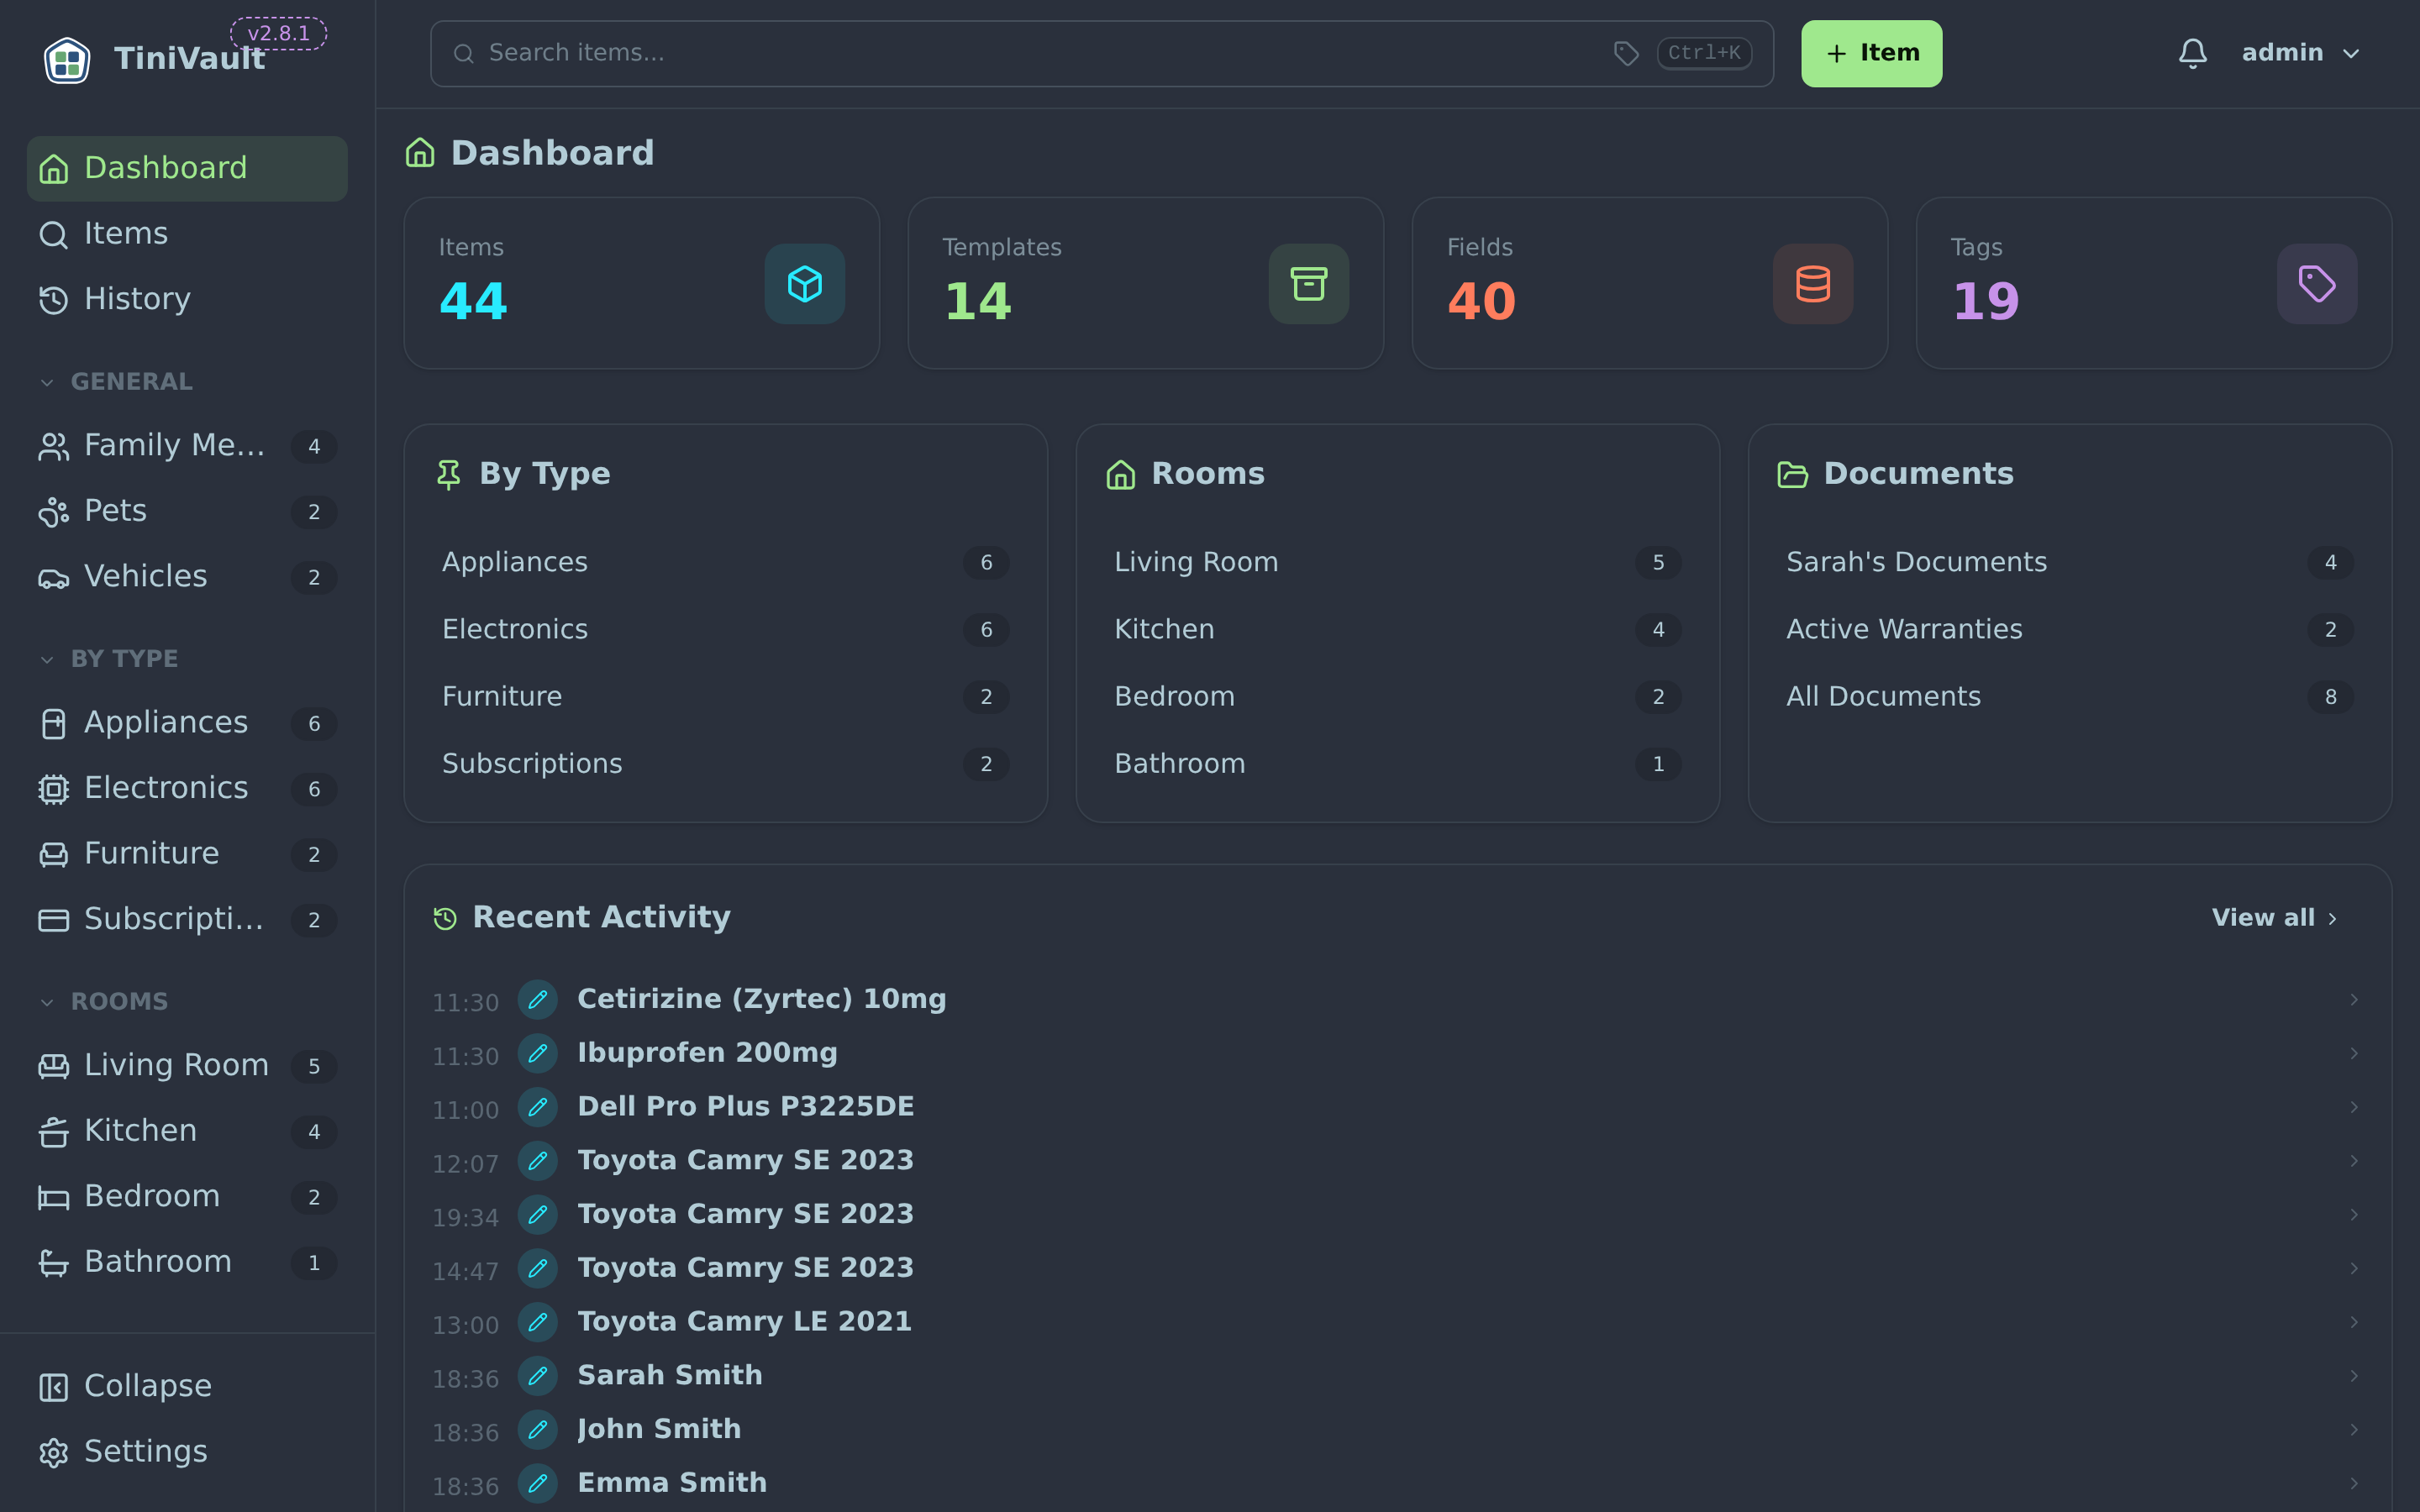Viewport: 2420px width, 1512px height.
Task: Click the Subscriptions card icon in sidebar
Action: (x=53, y=920)
